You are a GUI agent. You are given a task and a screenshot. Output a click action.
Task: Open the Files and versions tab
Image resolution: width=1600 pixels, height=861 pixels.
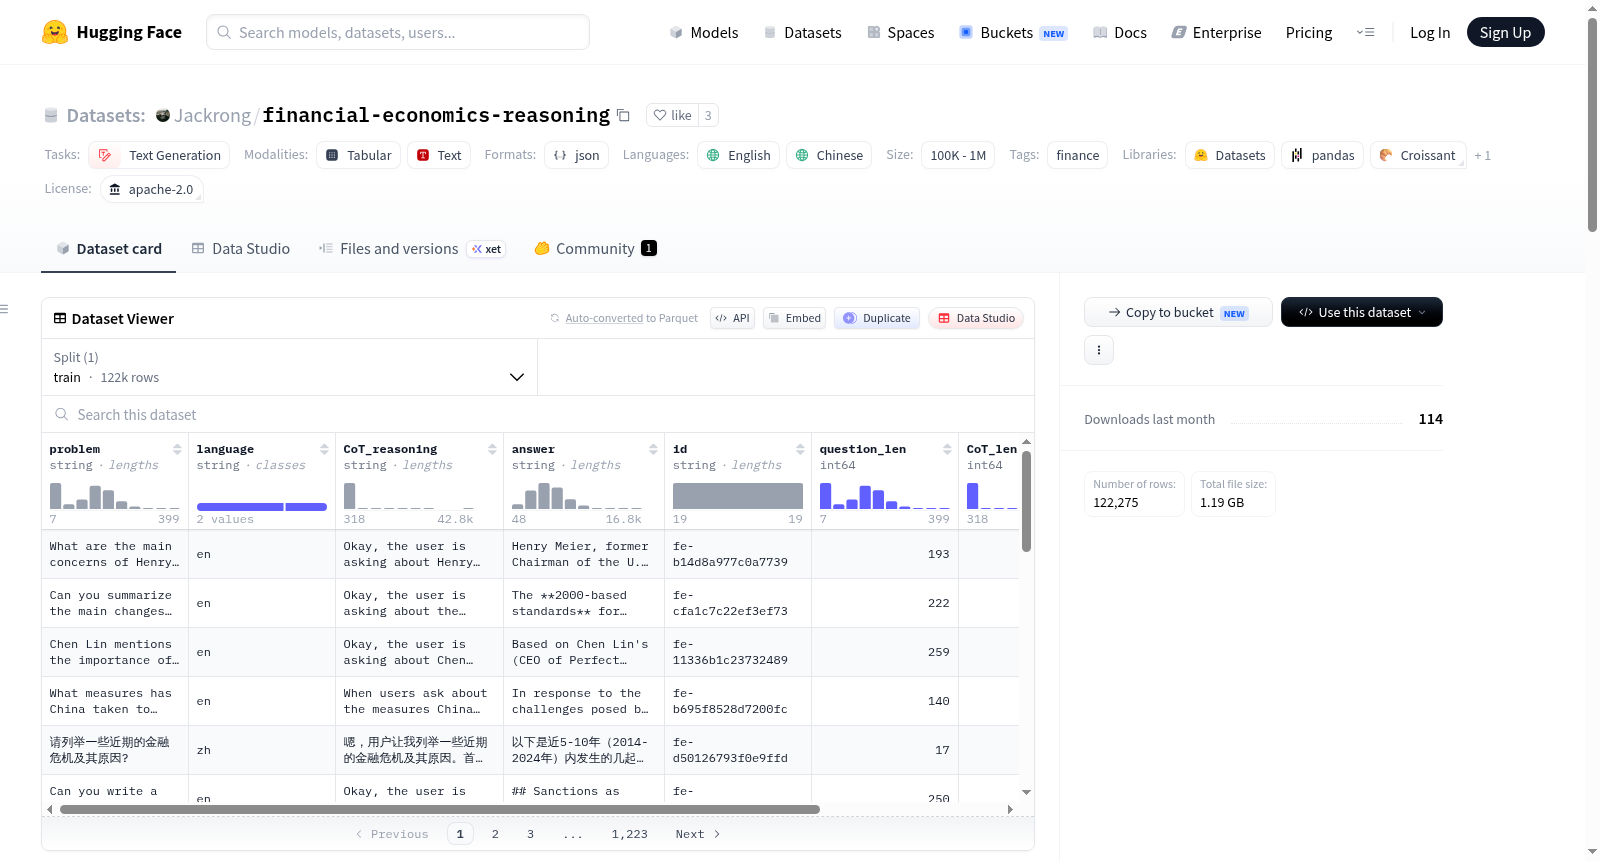(411, 249)
